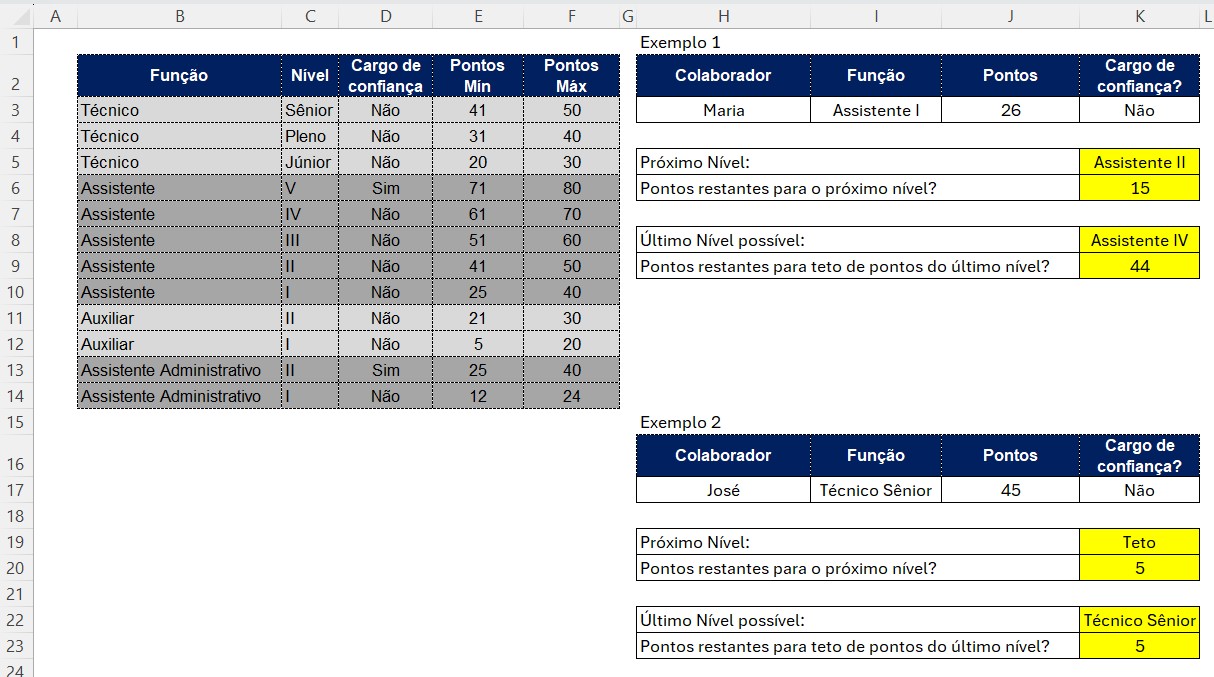The height and width of the screenshot is (677, 1214).
Task: Click the "José" collaborator cell
Action: coord(723,490)
